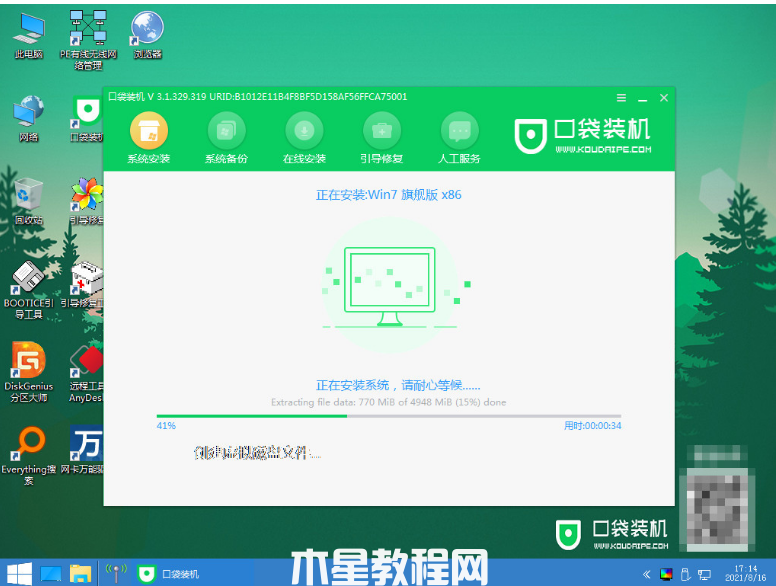Open the 引导修复 boot repair icon
776x586 pixels.
click(382, 138)
